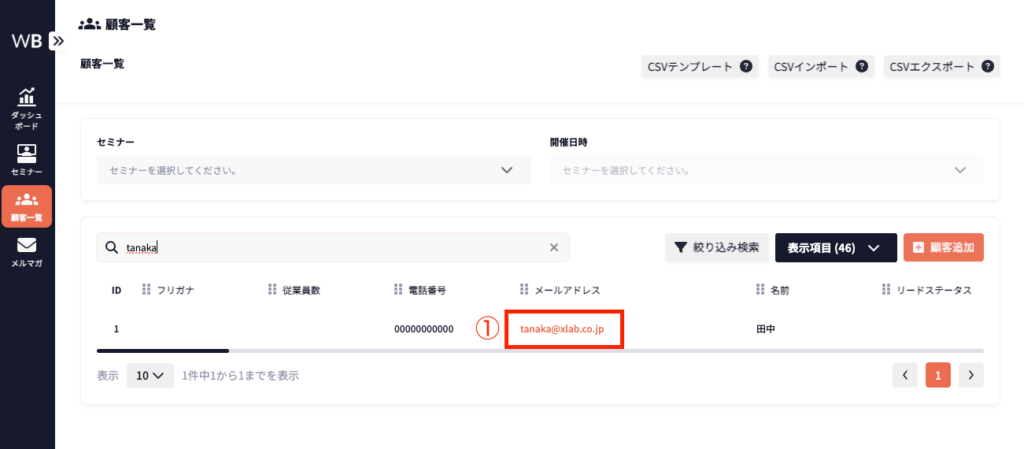
Task: Clear the tanaka search text with X
Action: tap(554, 248)
